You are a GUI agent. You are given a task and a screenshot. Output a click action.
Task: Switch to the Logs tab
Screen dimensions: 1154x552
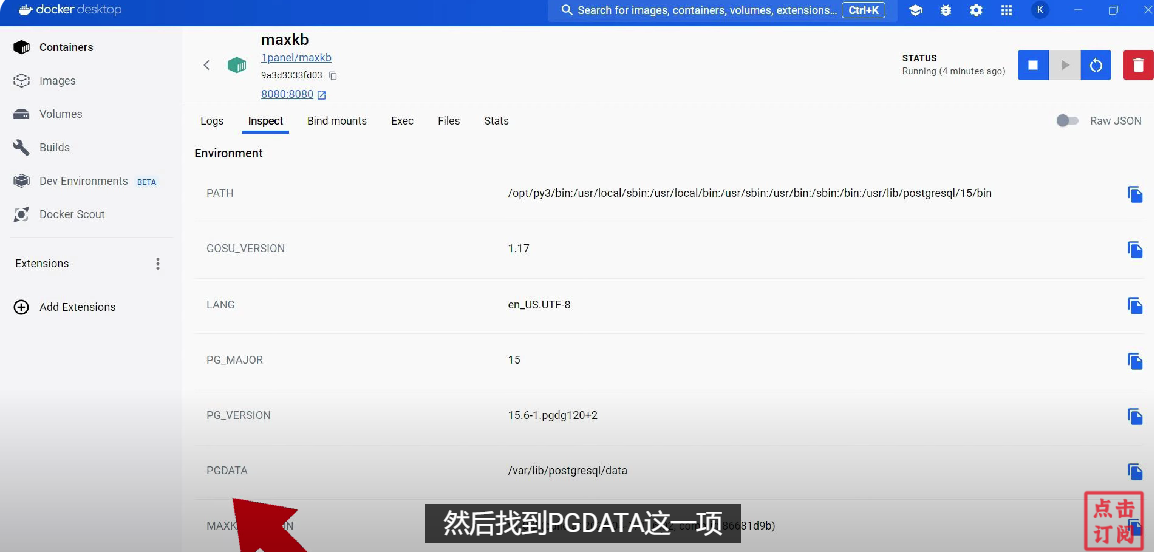(212, 121)
